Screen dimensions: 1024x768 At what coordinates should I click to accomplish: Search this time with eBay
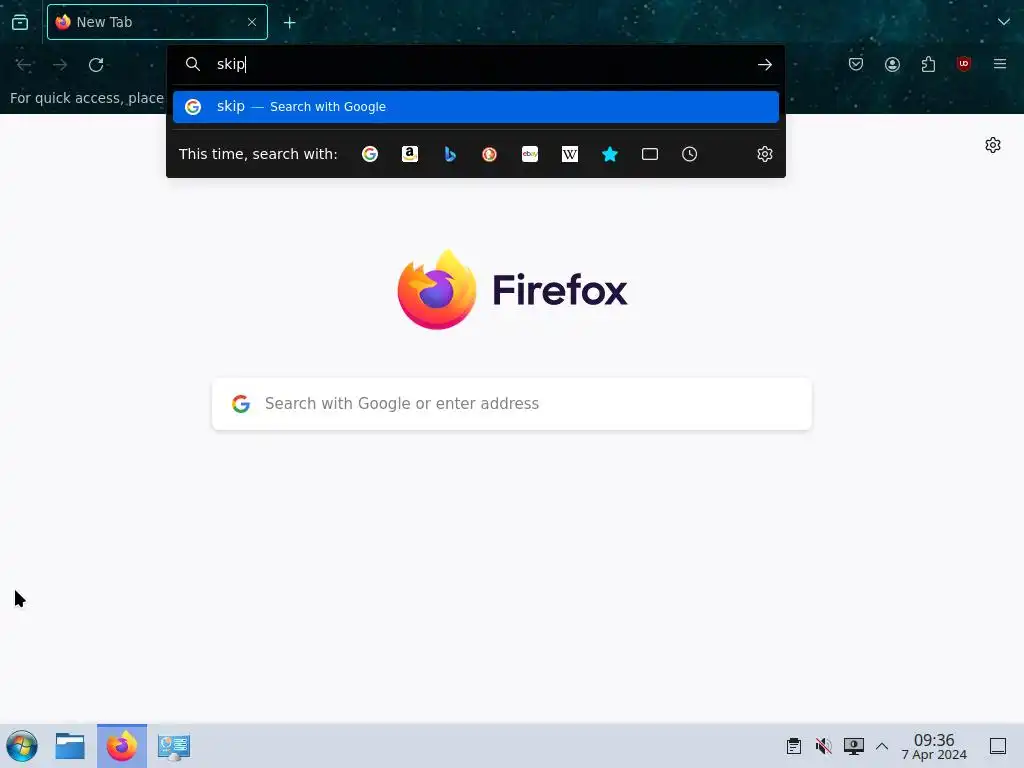click(530, 154)
